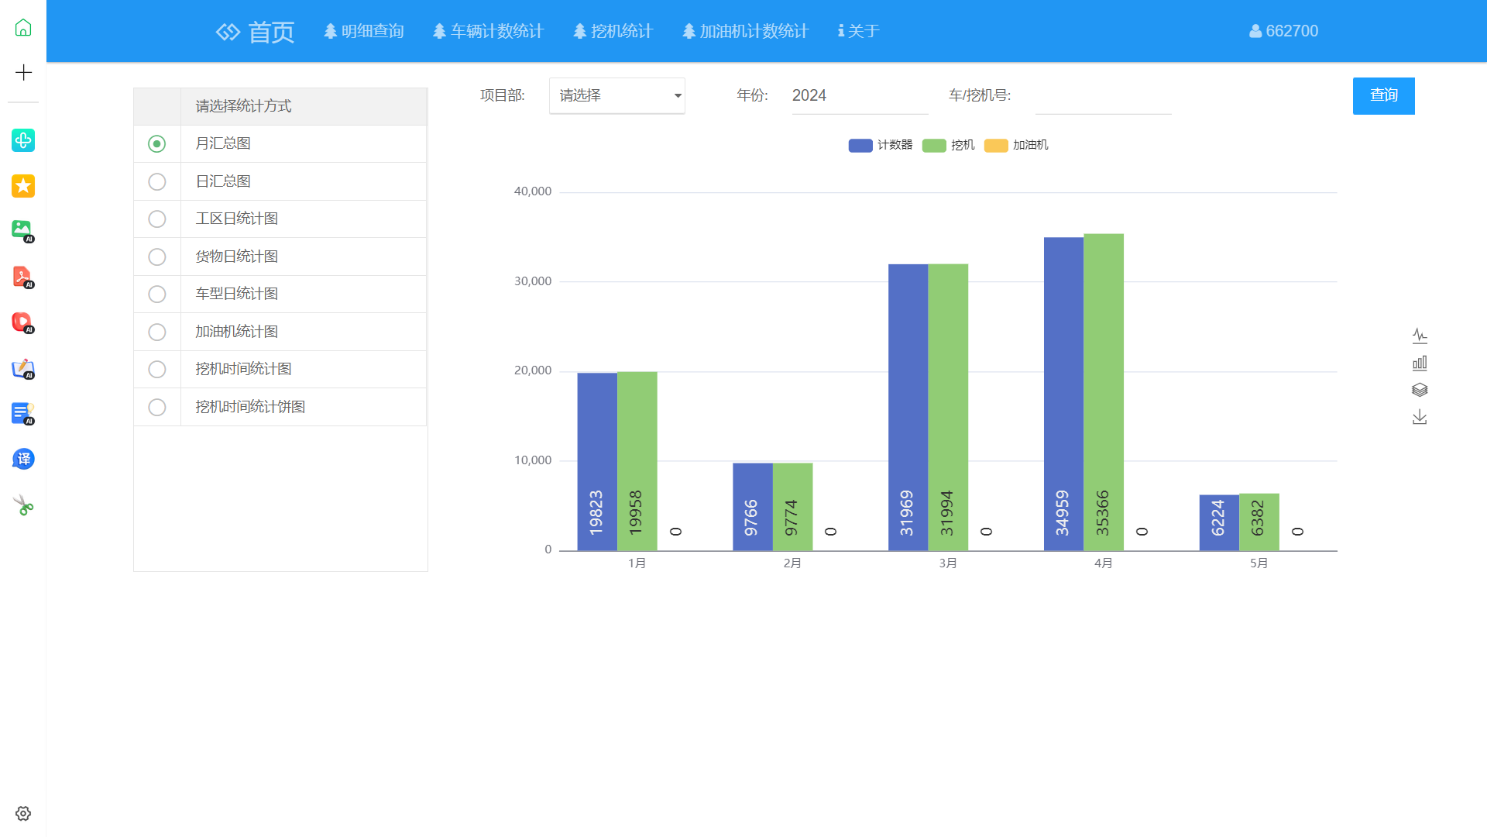Switch chart to bar view icon
Image resolution: width=1487 pixels, height=837 pixels.
pyautogui.click(x=1419, y=363)
